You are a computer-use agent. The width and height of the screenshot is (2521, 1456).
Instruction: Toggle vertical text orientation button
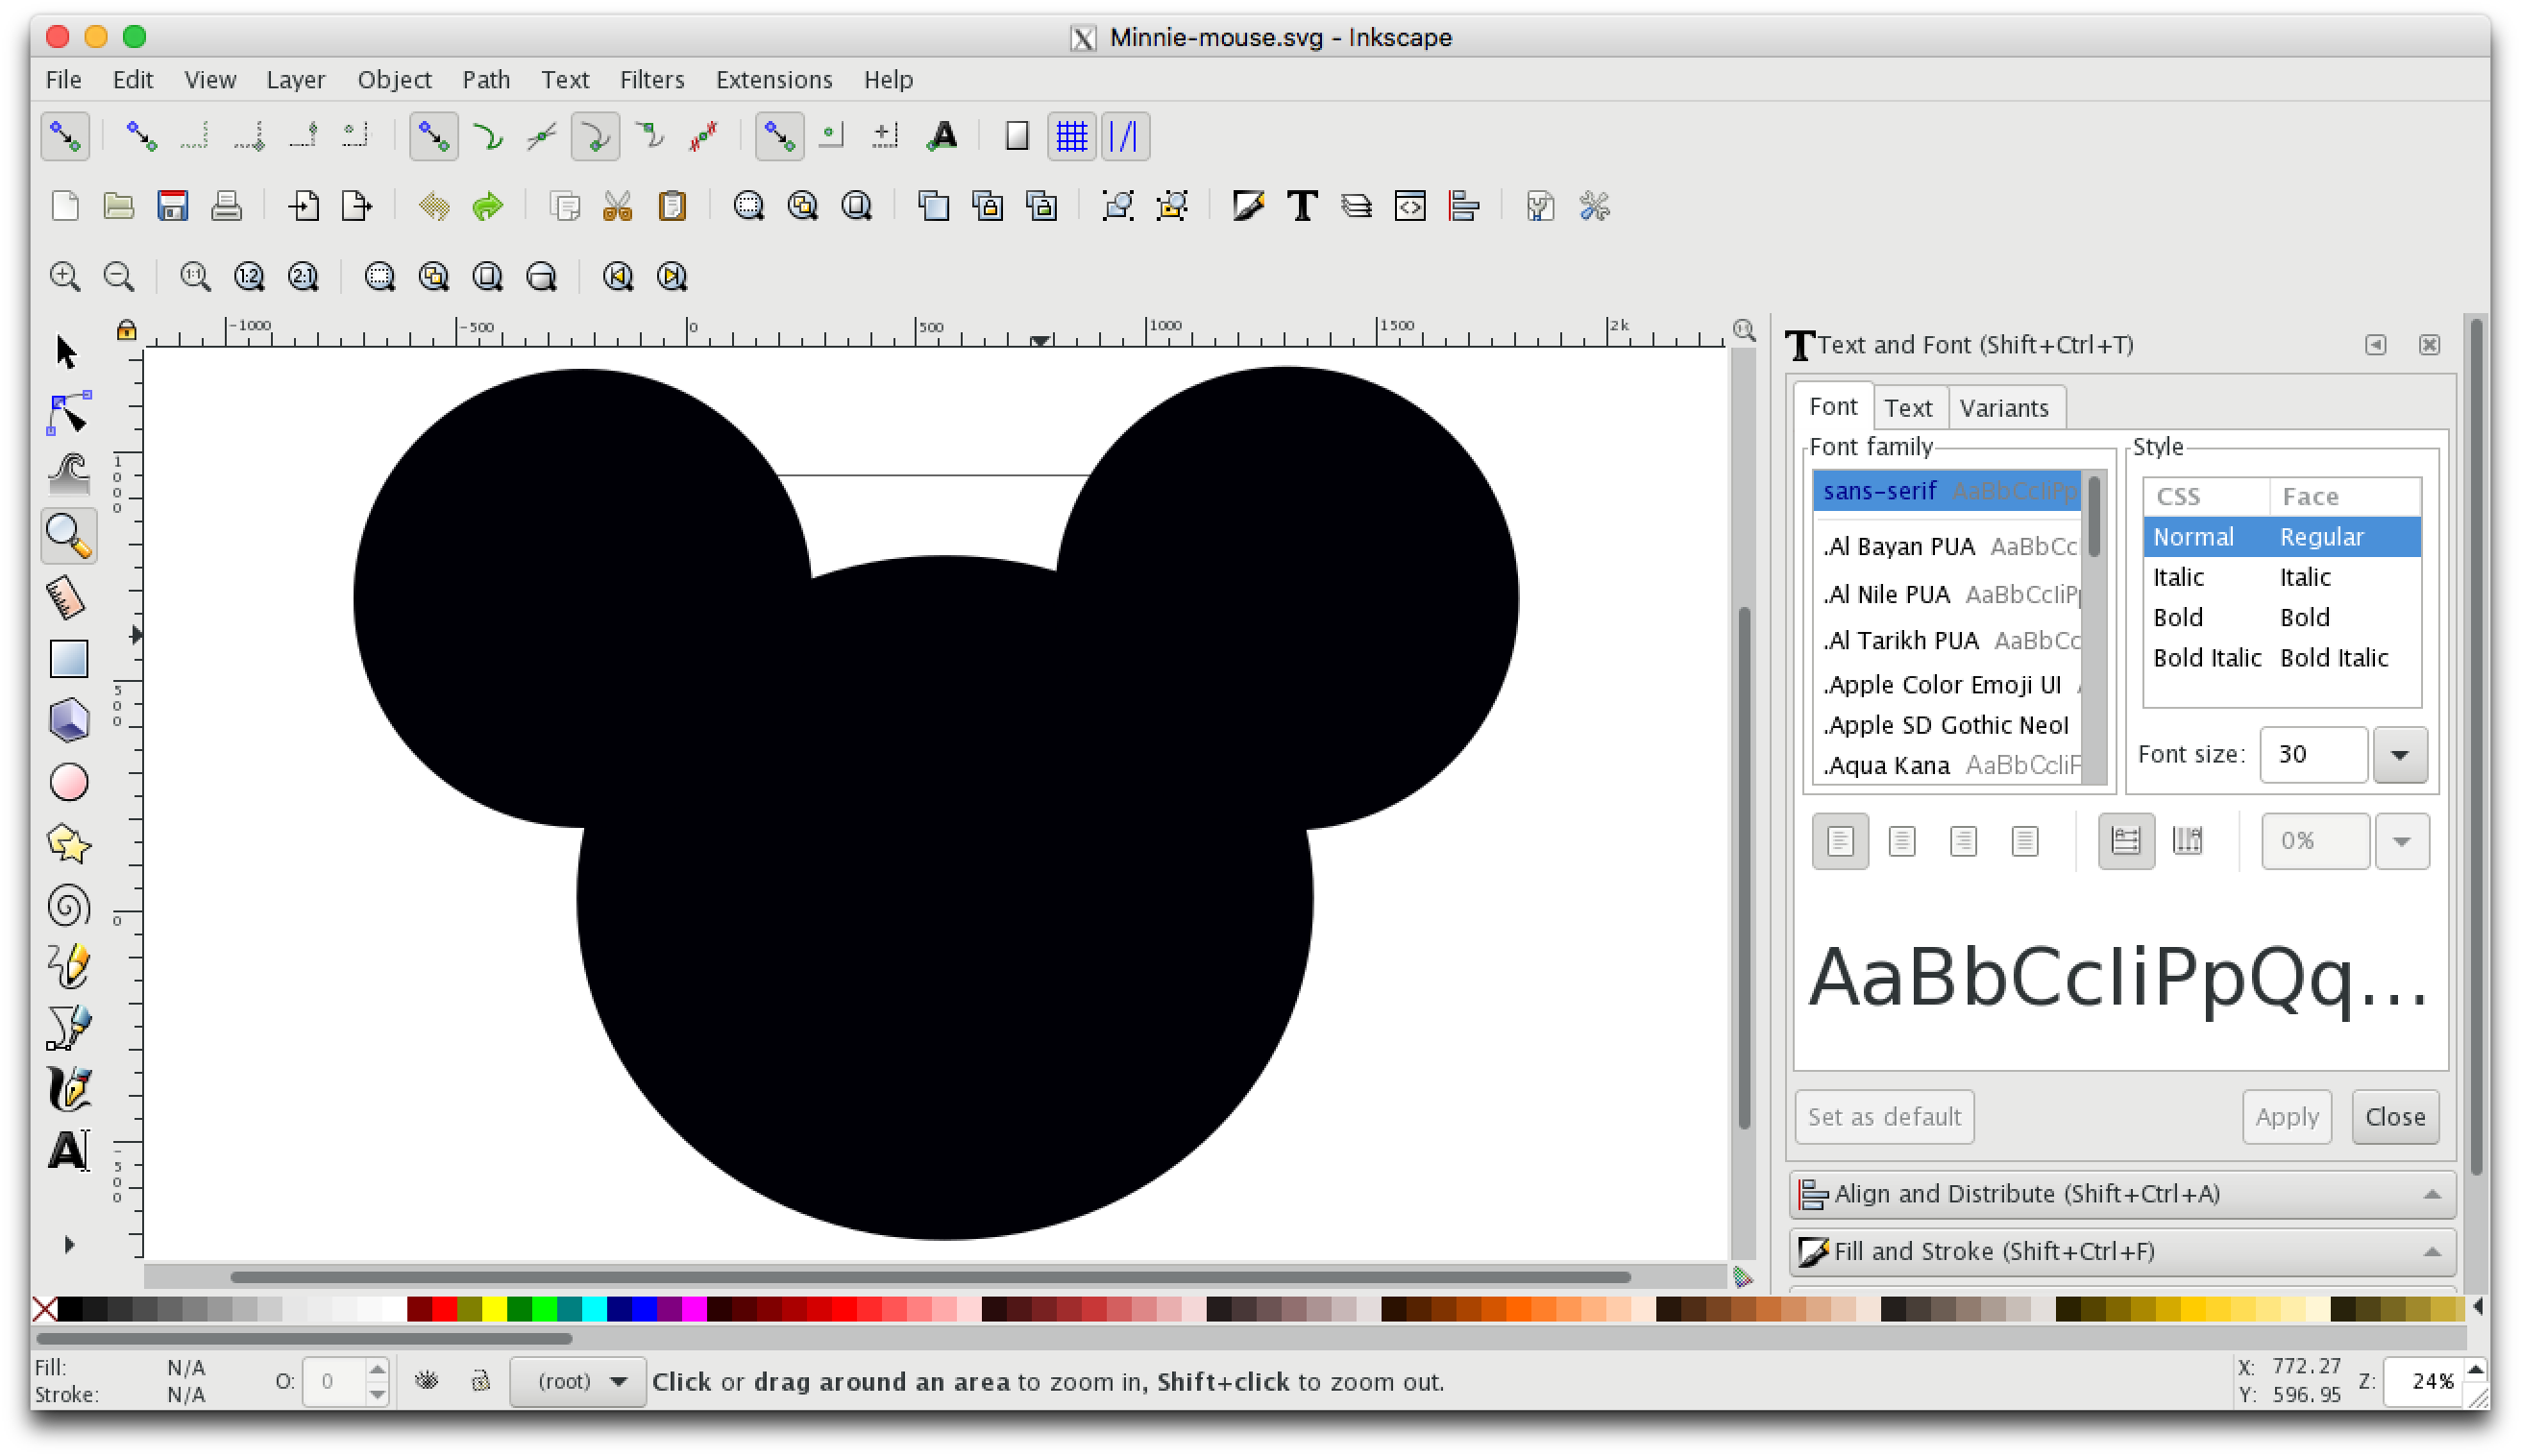coord(2187,841)
